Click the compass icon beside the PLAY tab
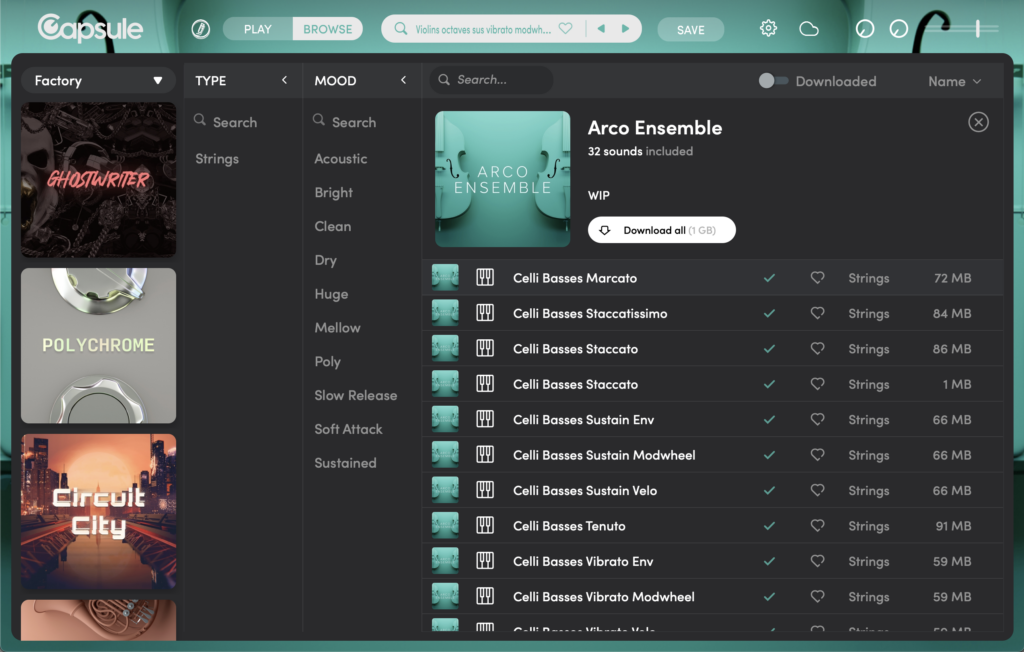The height and width of the screenshot is (652, 1024). (200, 29)
